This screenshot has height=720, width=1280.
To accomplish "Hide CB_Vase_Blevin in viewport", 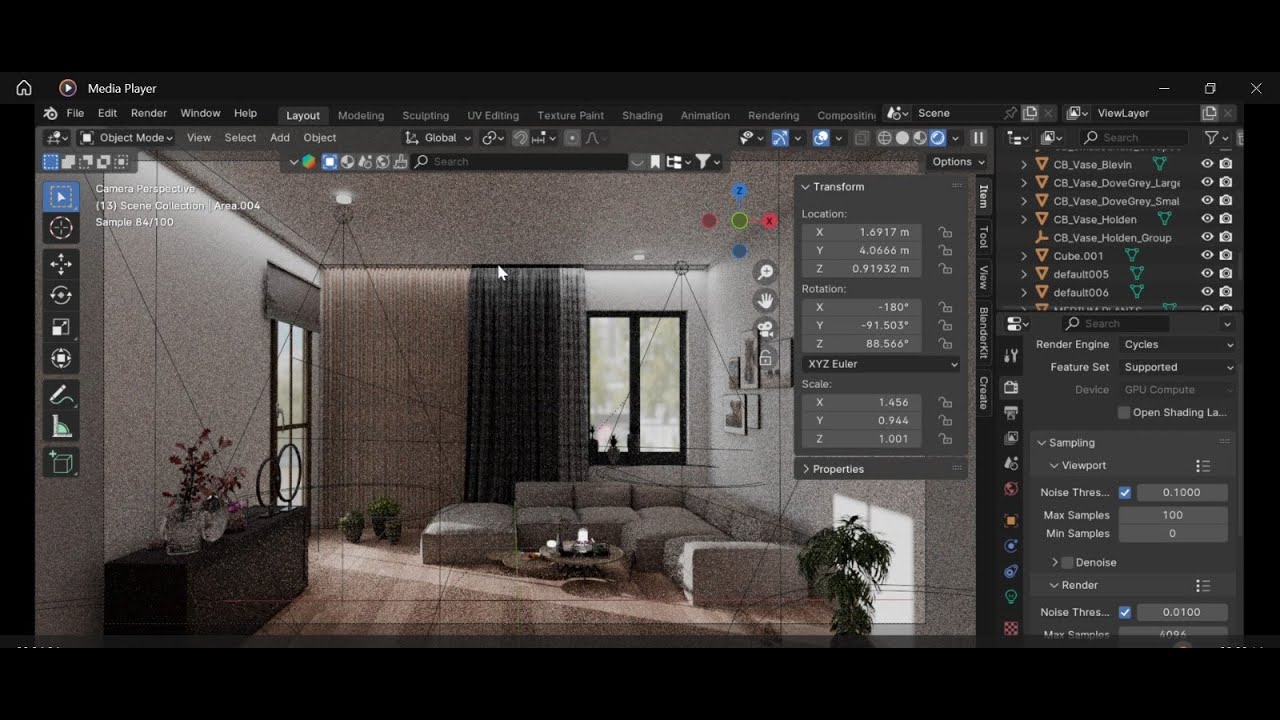I will point(1207,164).
